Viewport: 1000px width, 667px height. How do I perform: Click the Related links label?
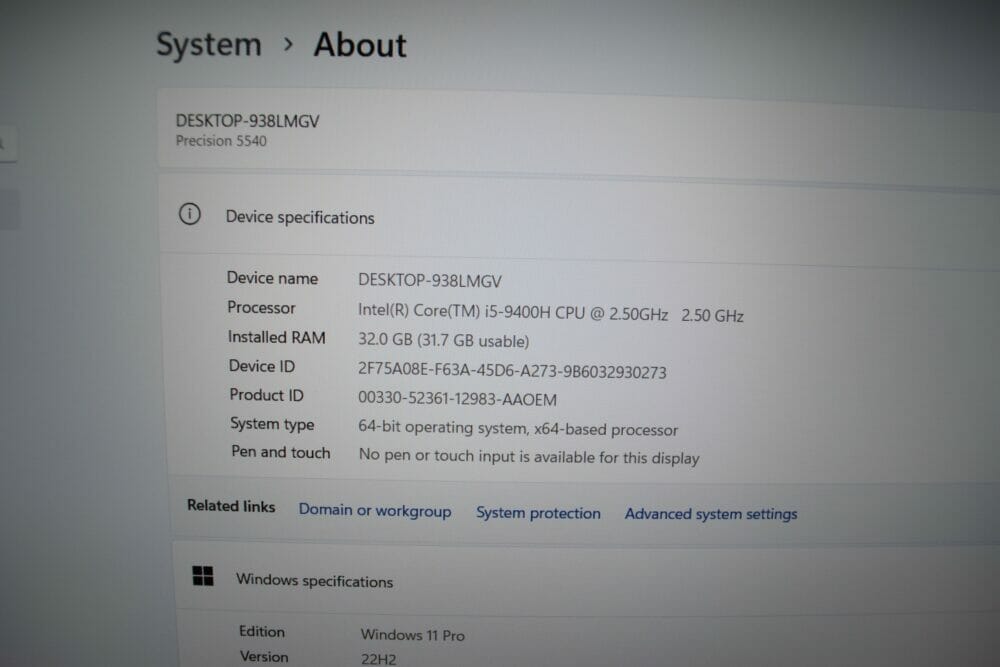[x=231, y=506]
